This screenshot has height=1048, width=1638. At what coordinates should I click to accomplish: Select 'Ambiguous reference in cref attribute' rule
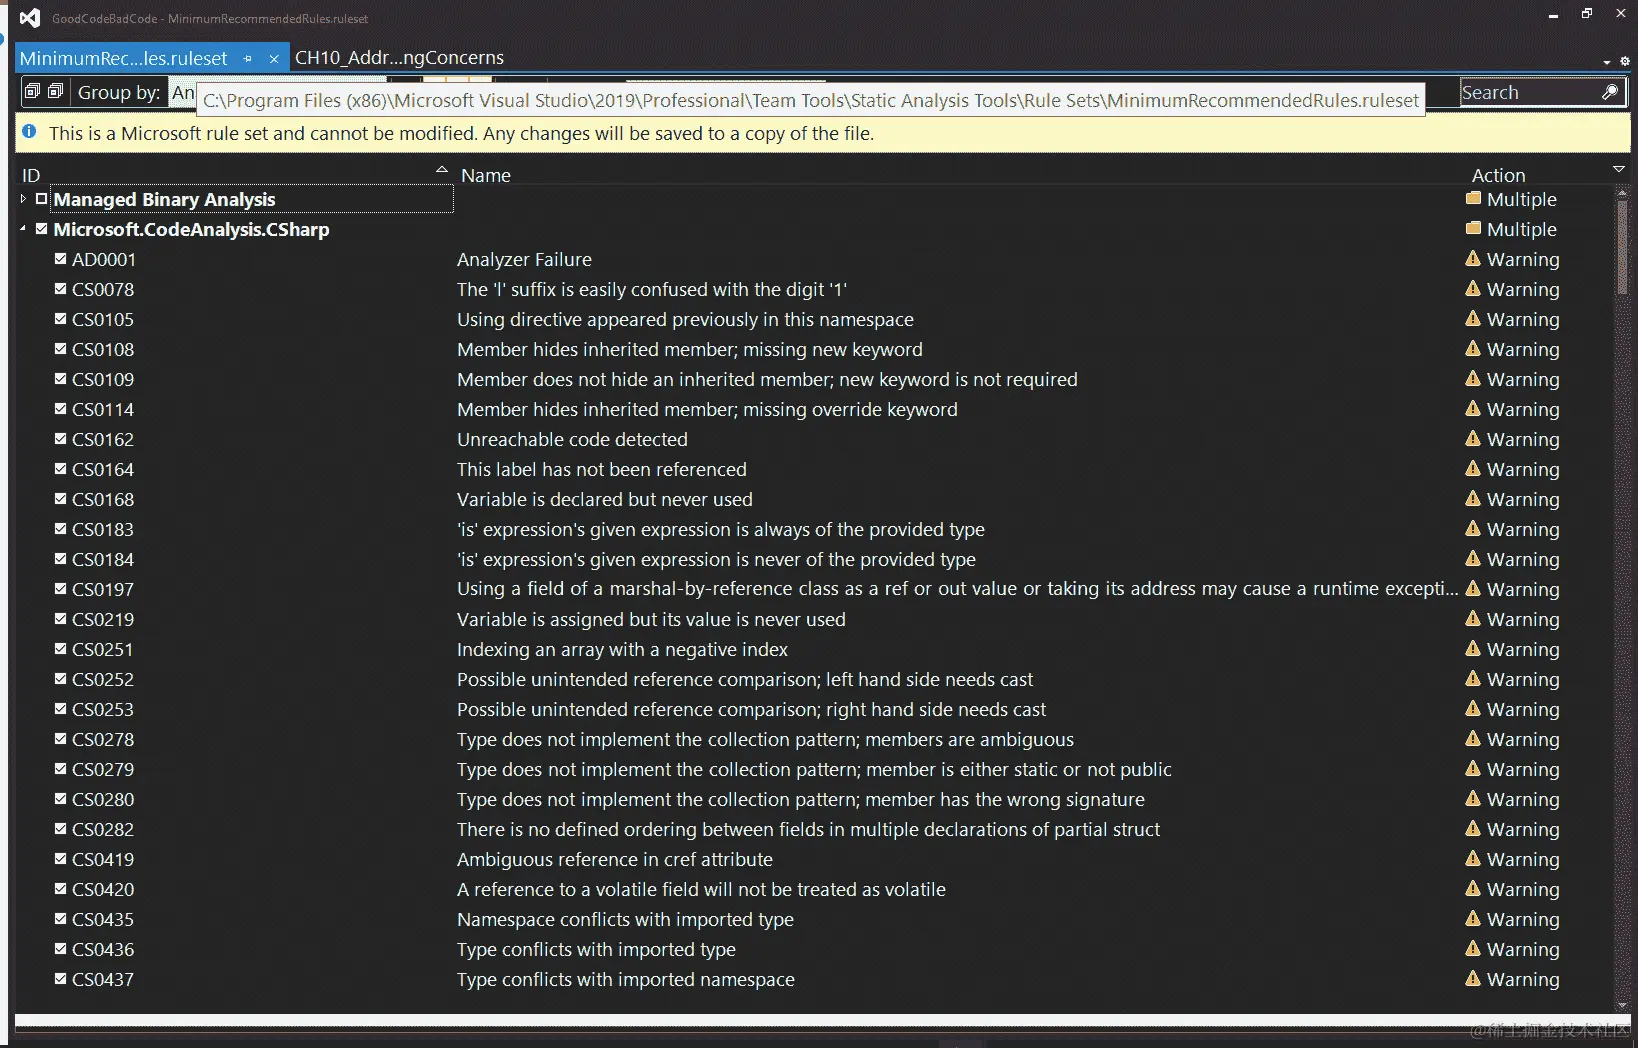pyautogui.click(x=615, y=859)
